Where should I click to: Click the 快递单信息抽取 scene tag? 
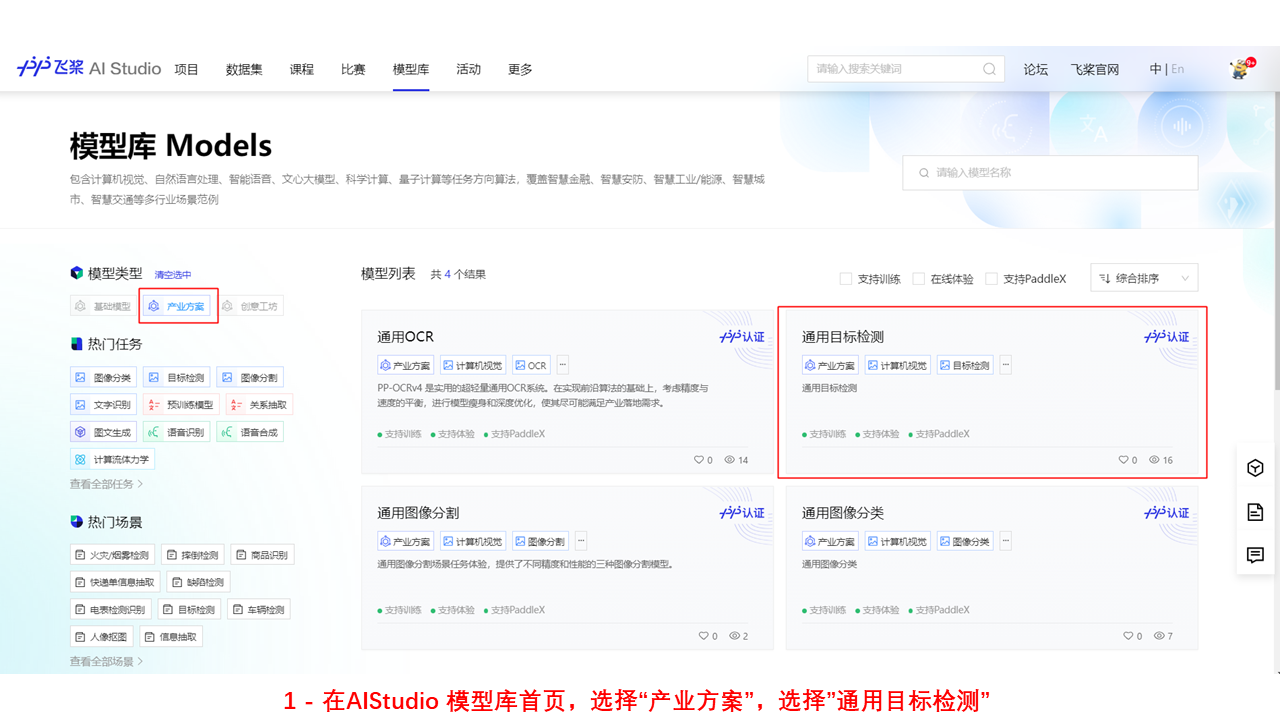[115, 582]
